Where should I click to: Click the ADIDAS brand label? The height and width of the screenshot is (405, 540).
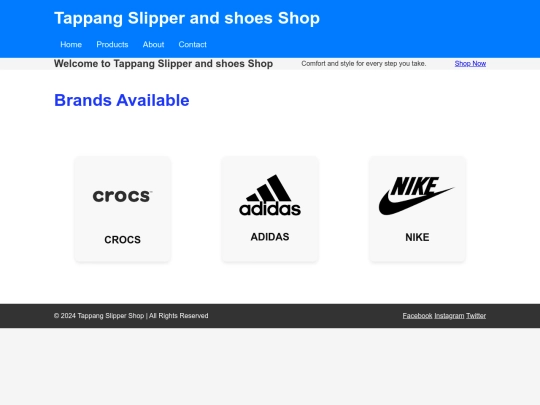tap(270, 237)
